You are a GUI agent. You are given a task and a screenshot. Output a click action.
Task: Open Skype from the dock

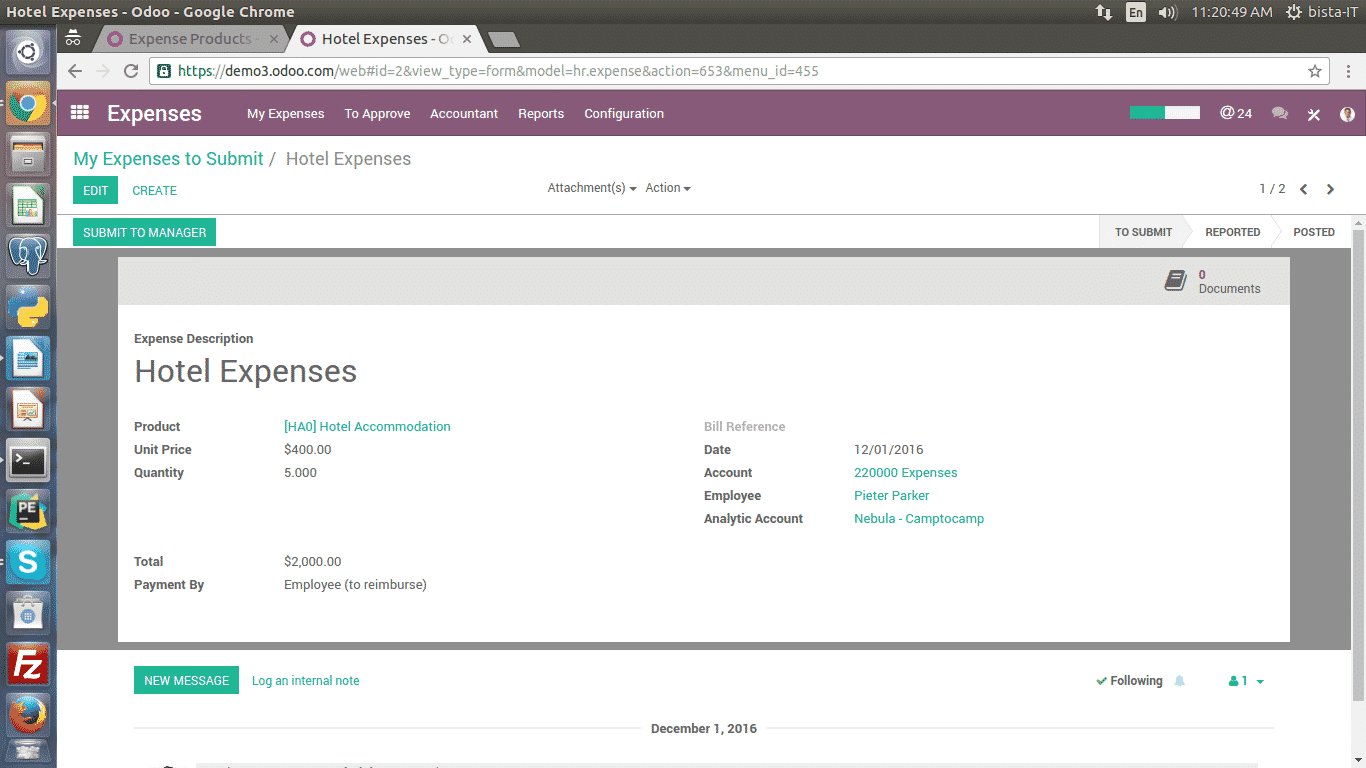pos(28,563)
